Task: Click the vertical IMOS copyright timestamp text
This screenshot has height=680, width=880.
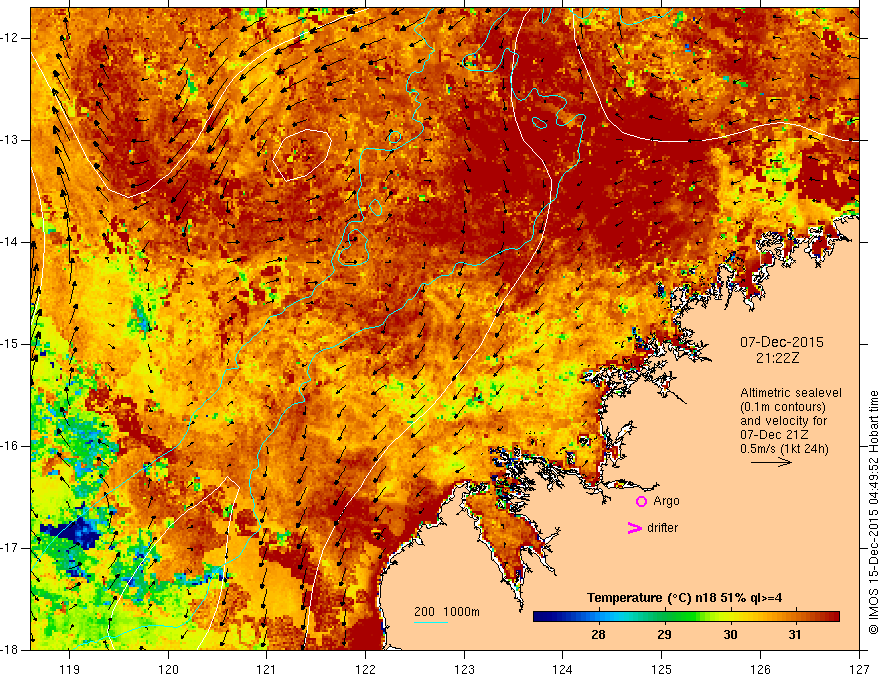Action: pos(873,512)
